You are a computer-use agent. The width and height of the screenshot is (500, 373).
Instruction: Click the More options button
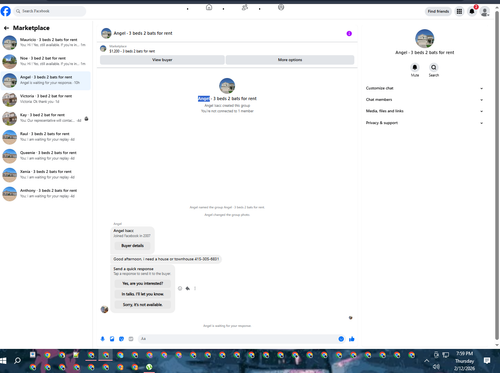coord(290,60)
